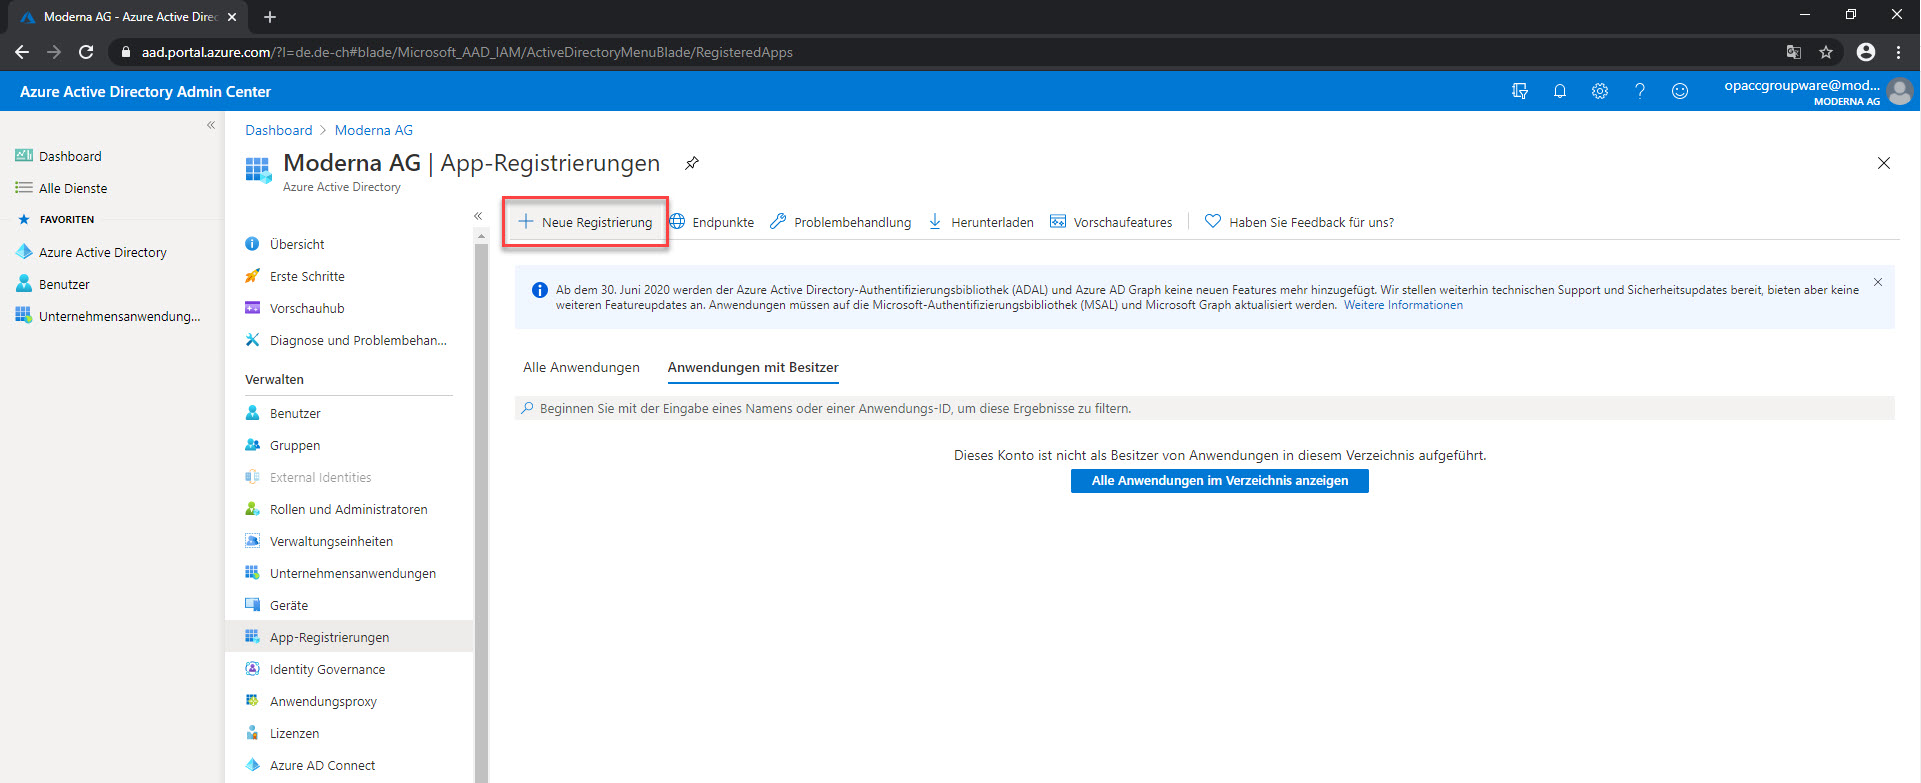
Task: Open Problembehandlung in the toolbar
Action: (x=841, y=222)
